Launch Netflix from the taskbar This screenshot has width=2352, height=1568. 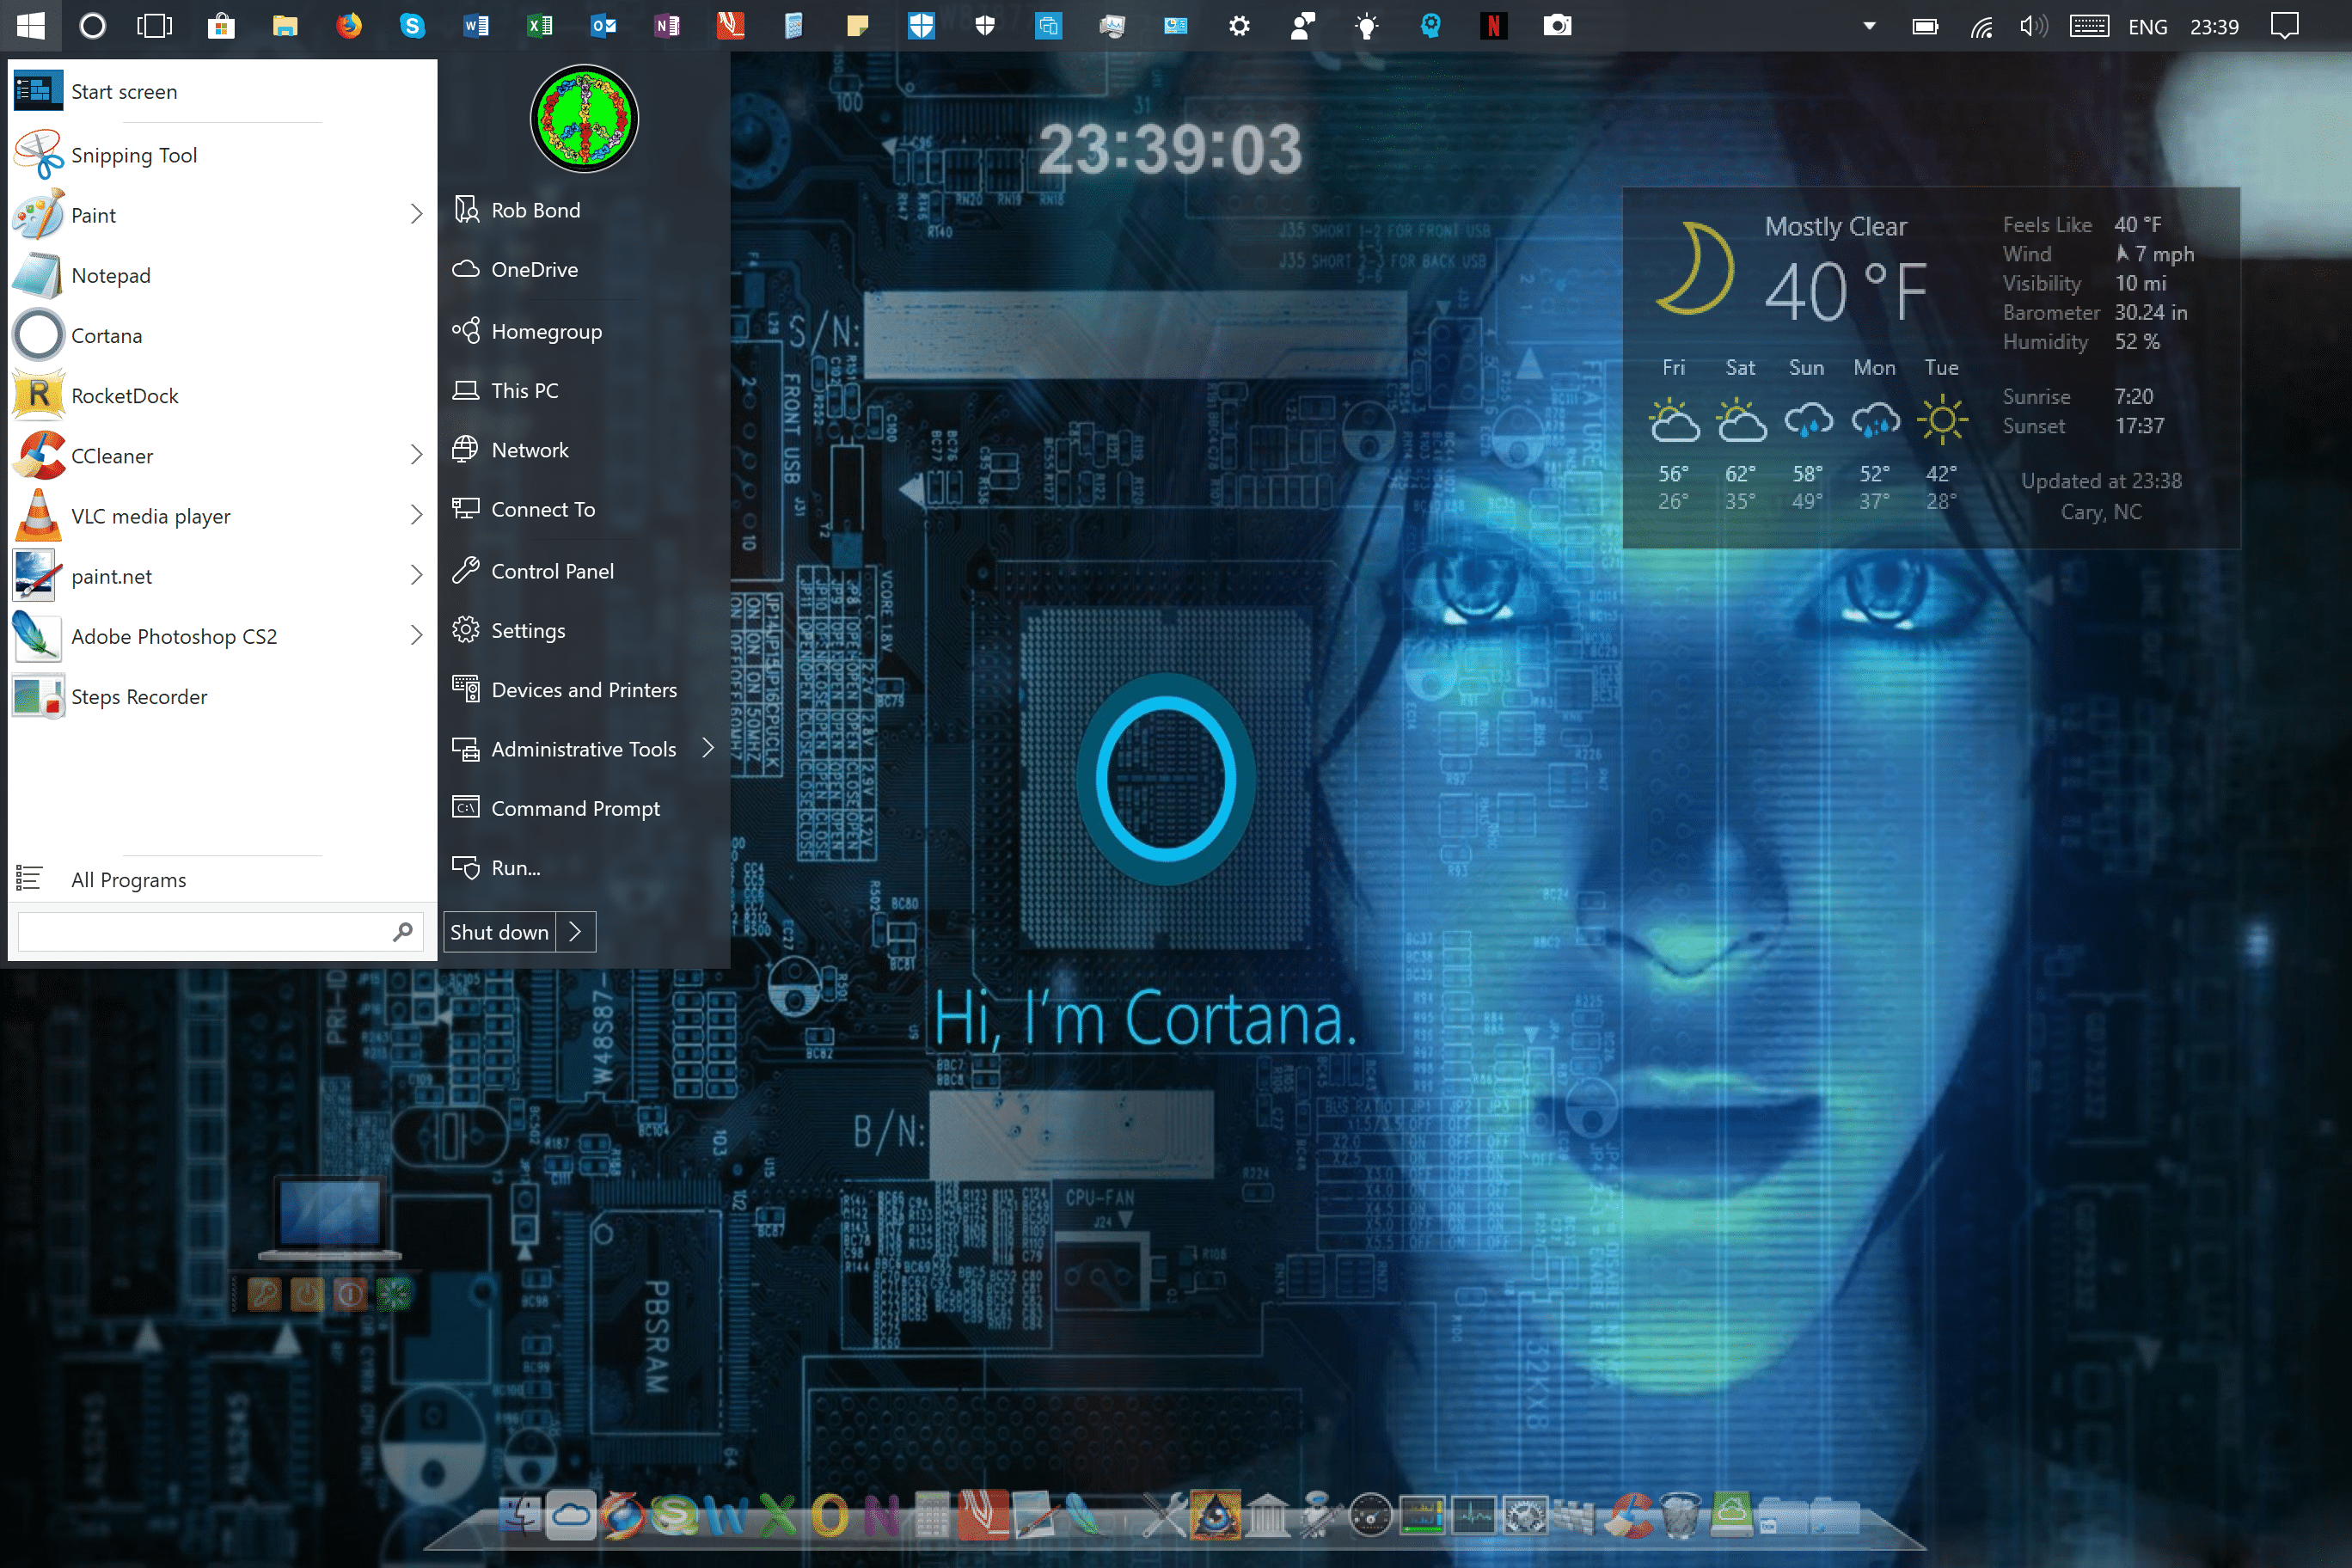[1493, 26]
